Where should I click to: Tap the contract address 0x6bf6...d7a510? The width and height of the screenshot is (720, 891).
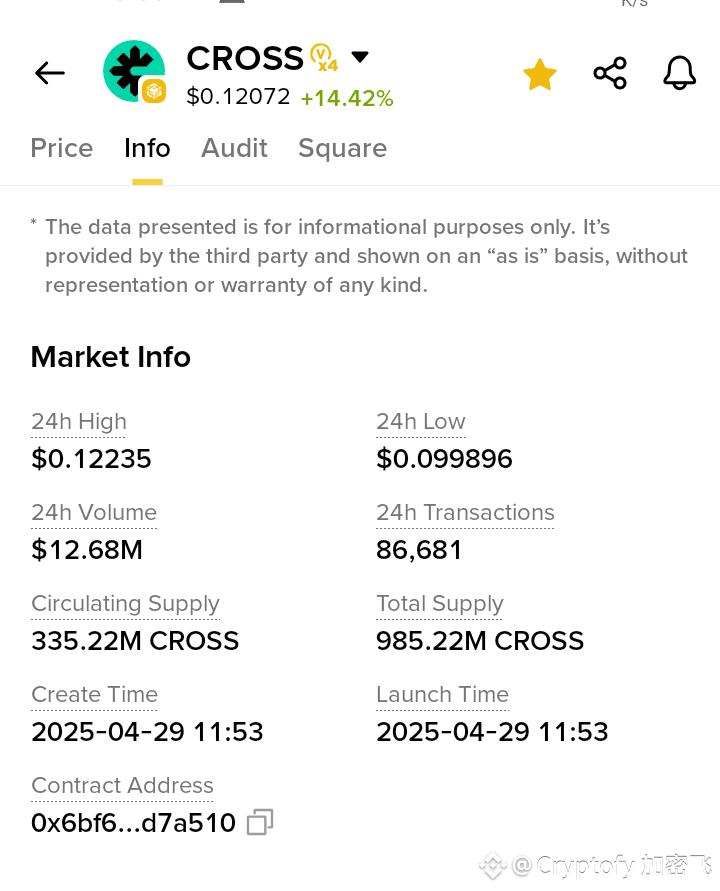pyautogui.click(x=133, y=823)
